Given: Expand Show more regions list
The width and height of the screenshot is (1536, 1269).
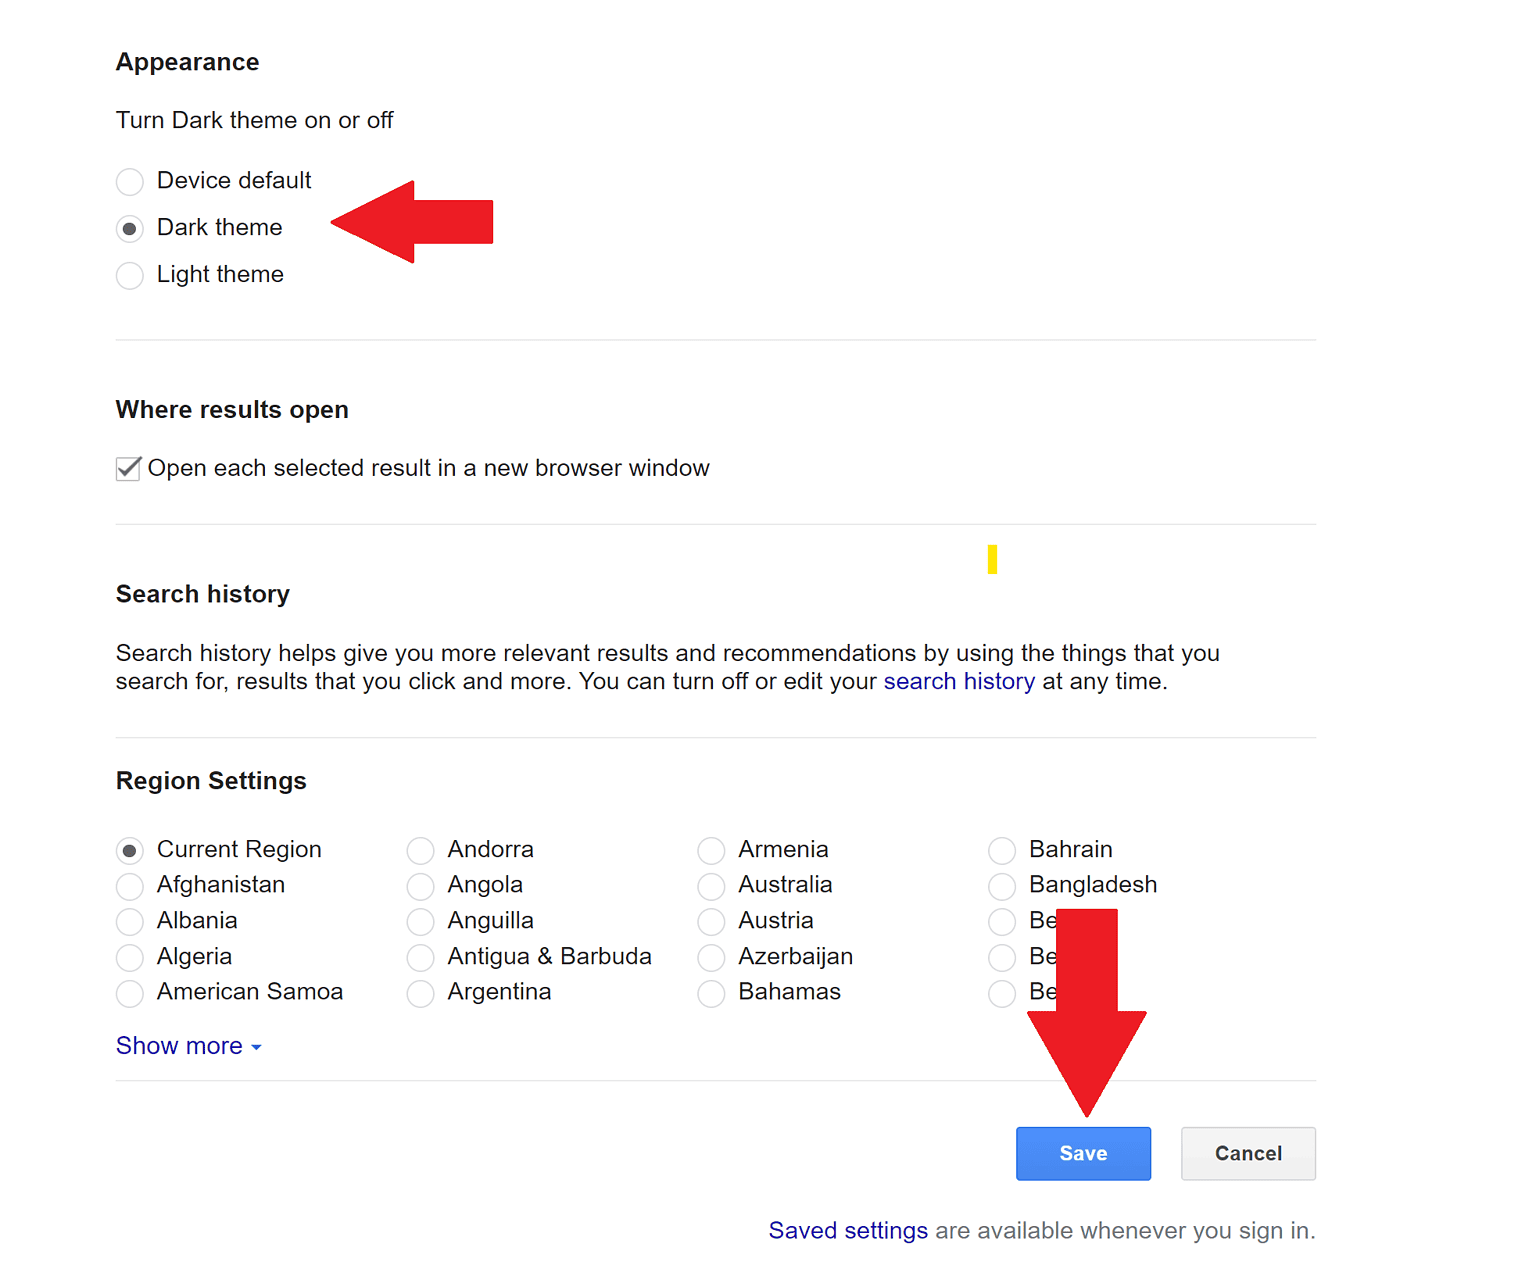Looking at the screenshot, I should tap(188, 1046).
